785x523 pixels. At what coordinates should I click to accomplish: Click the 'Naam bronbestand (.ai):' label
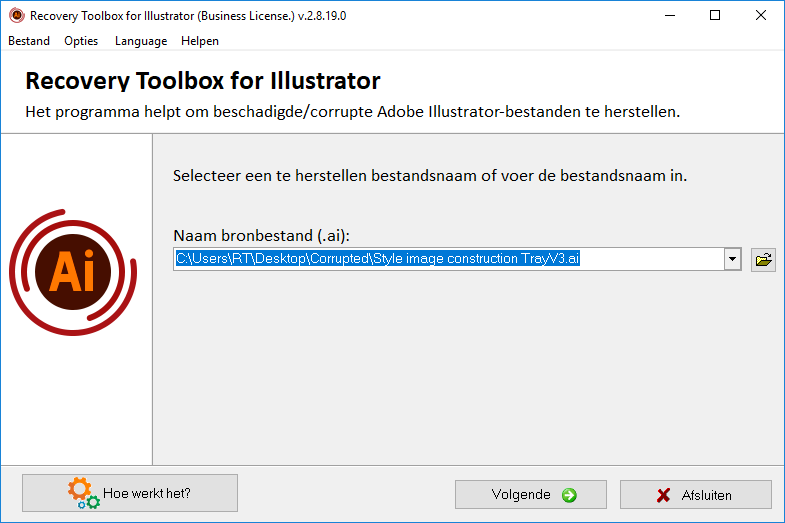pyautogui.click(x=261, y=235)
